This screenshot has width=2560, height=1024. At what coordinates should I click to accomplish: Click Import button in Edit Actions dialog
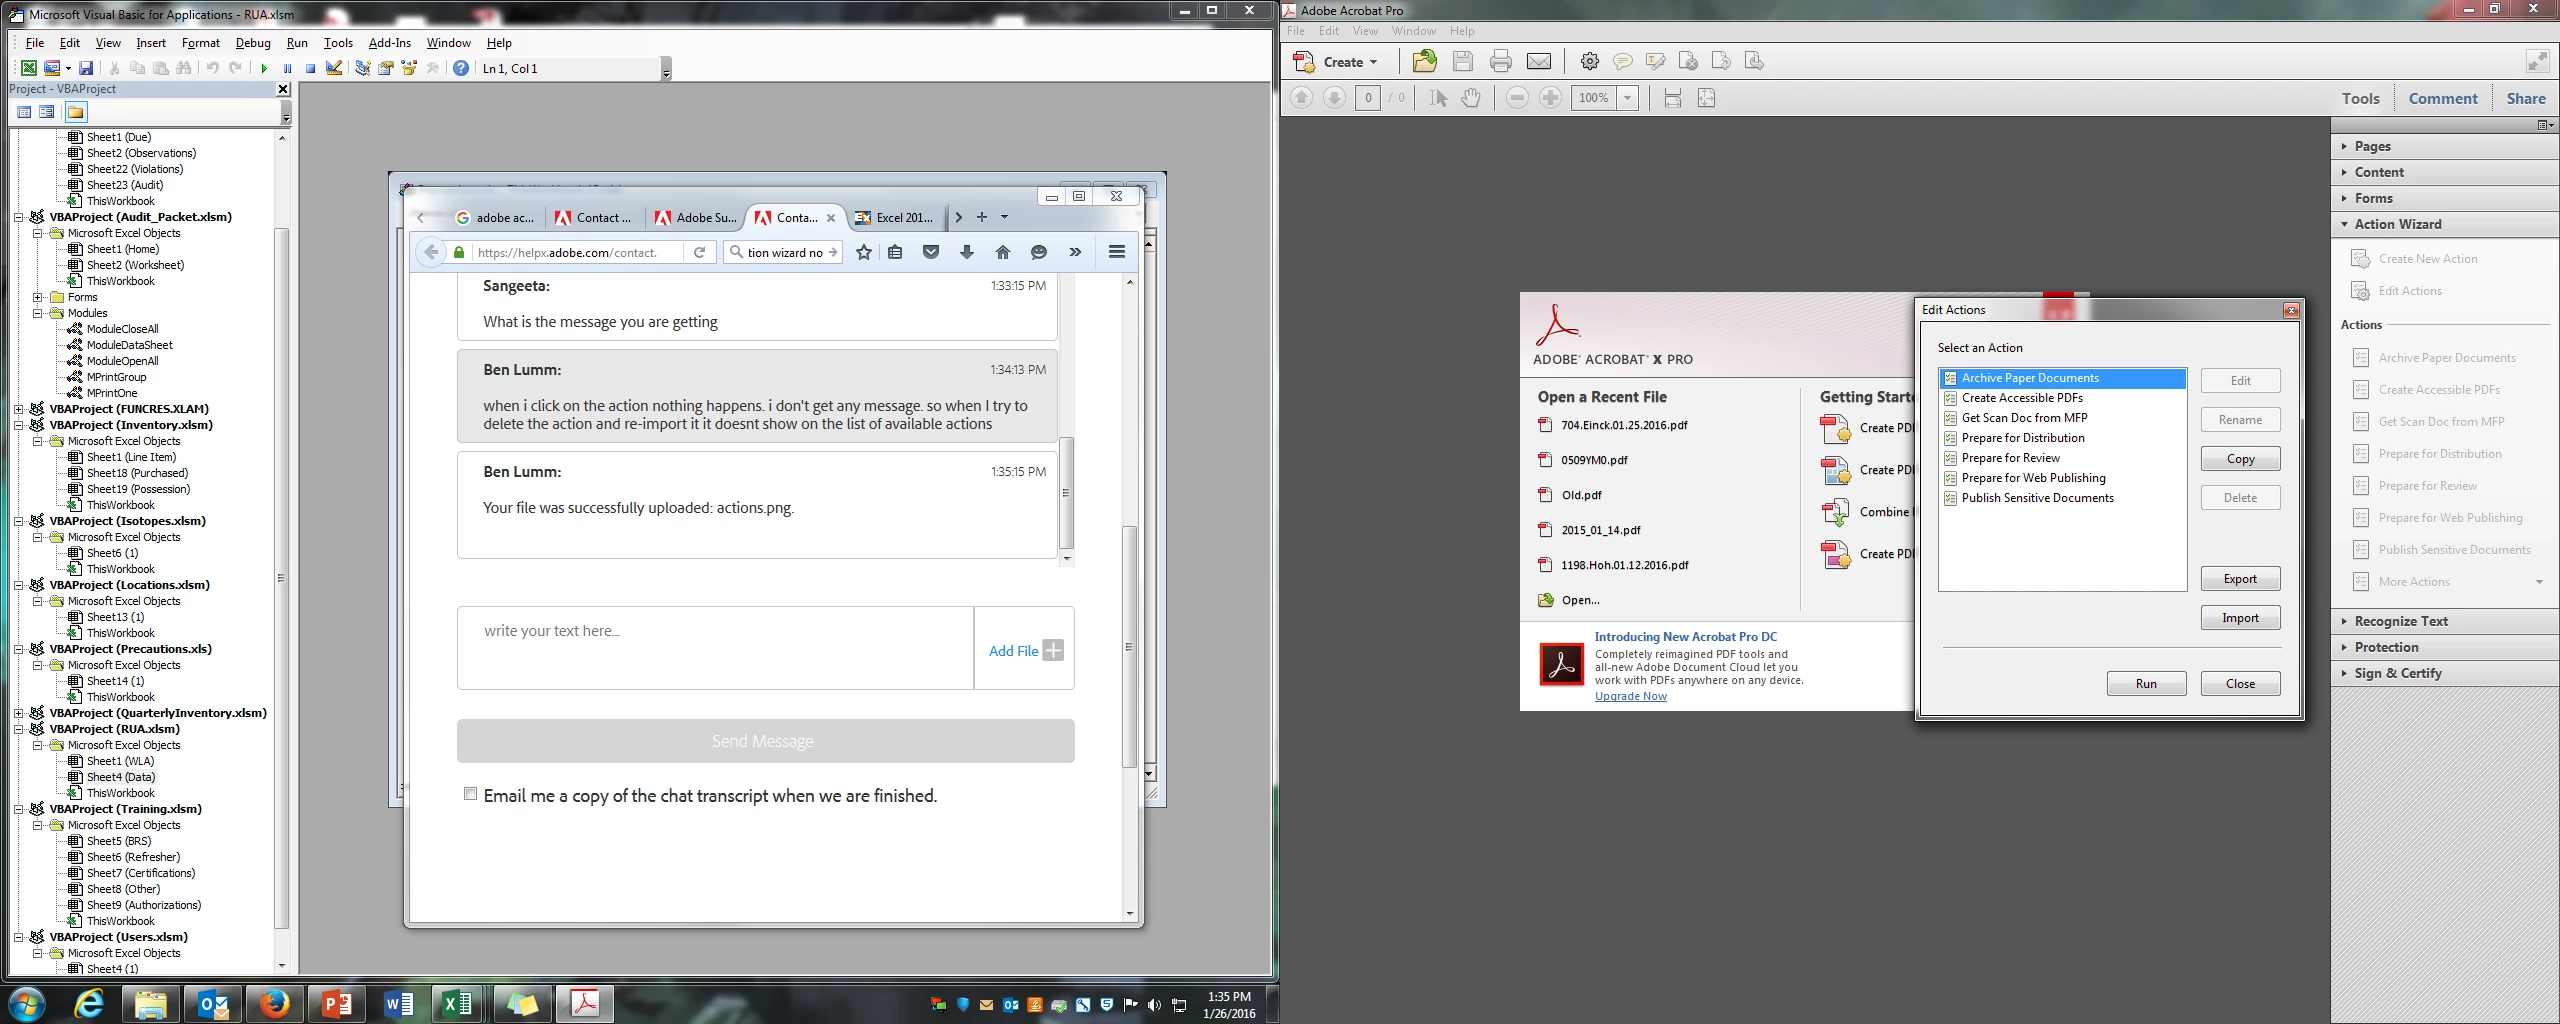point(2240,618)
